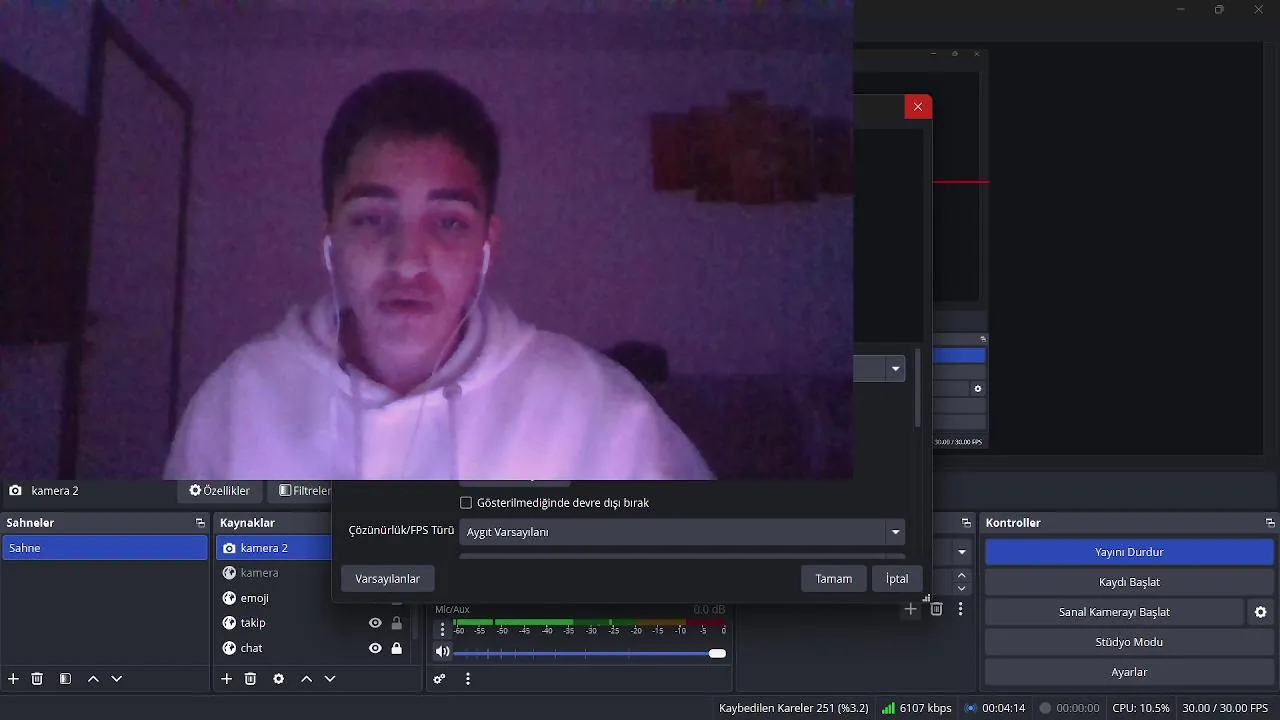Click the takip browser source globe icon
This screenshot has height=720, width=1280.
click(229, 623)
